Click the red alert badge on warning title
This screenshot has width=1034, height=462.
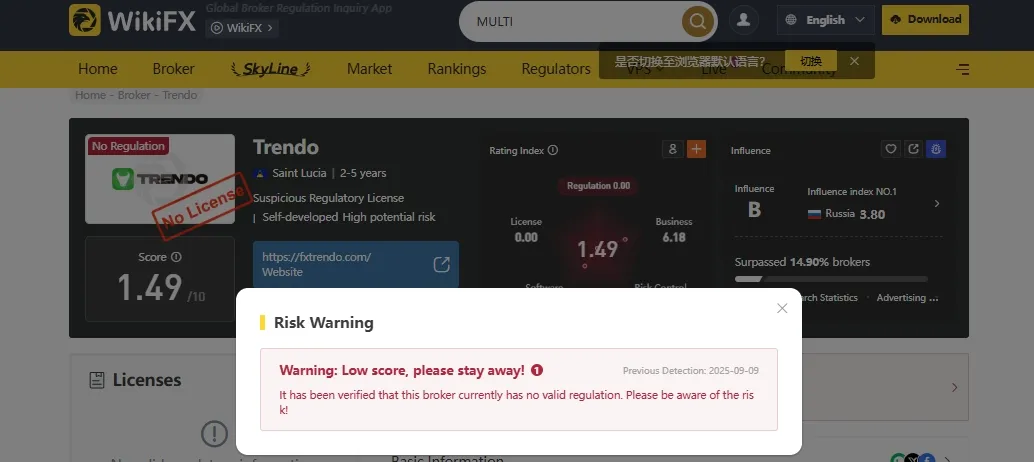[537, 370]
